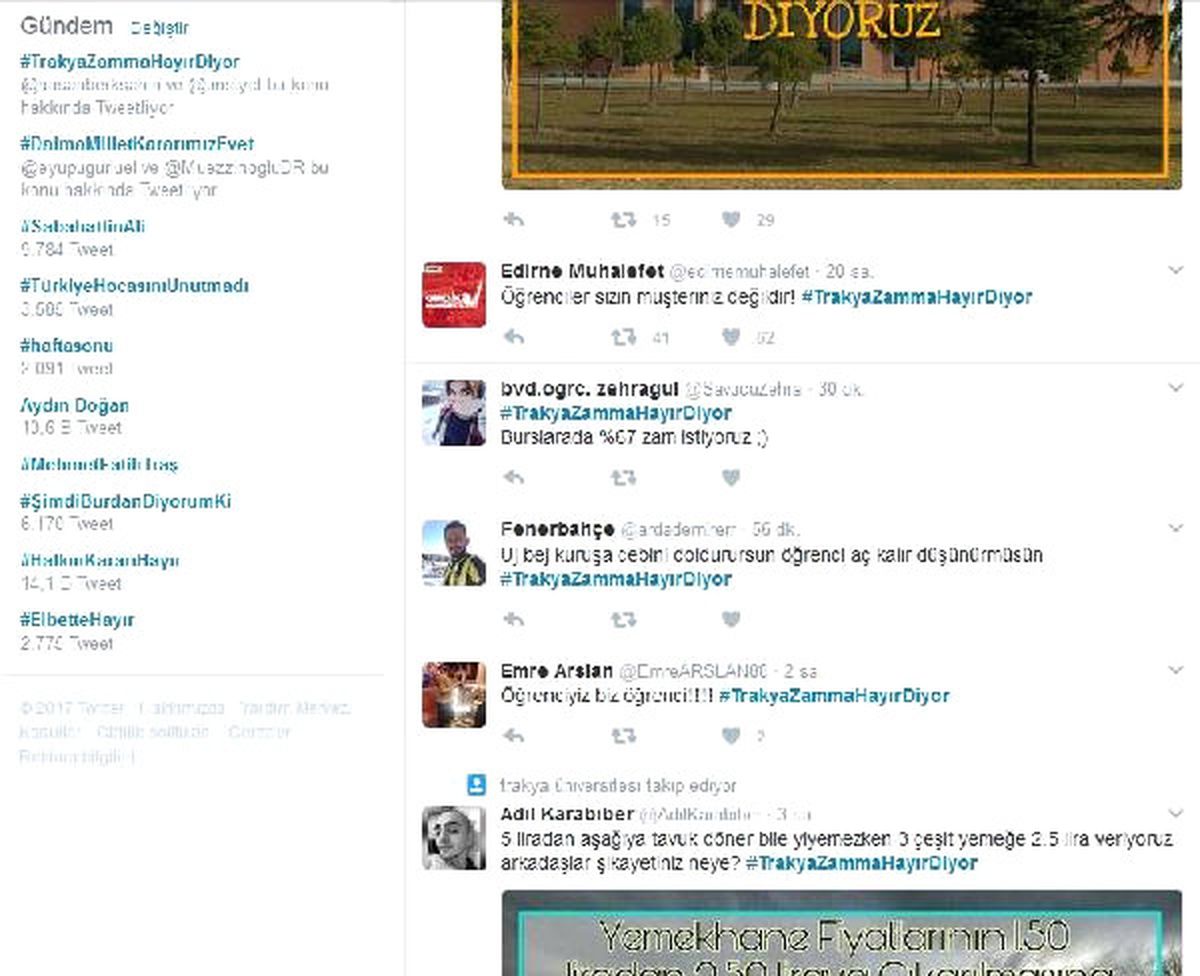1200x976 pixels.
Task: Open the #MehmetFatihTraş trending topic
Action: 99,465
